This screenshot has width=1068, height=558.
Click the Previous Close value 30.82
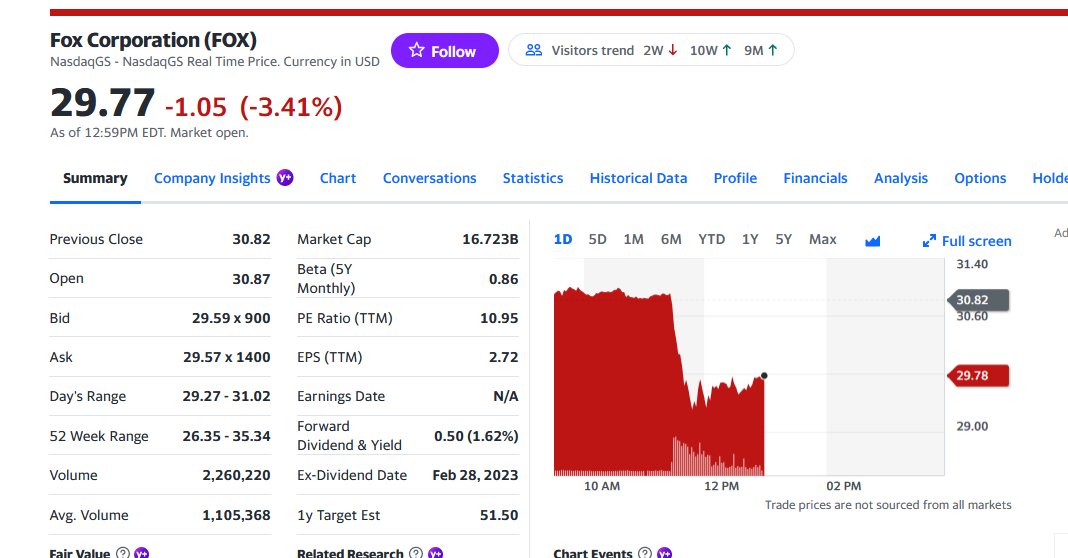click(x=251, y=239)
